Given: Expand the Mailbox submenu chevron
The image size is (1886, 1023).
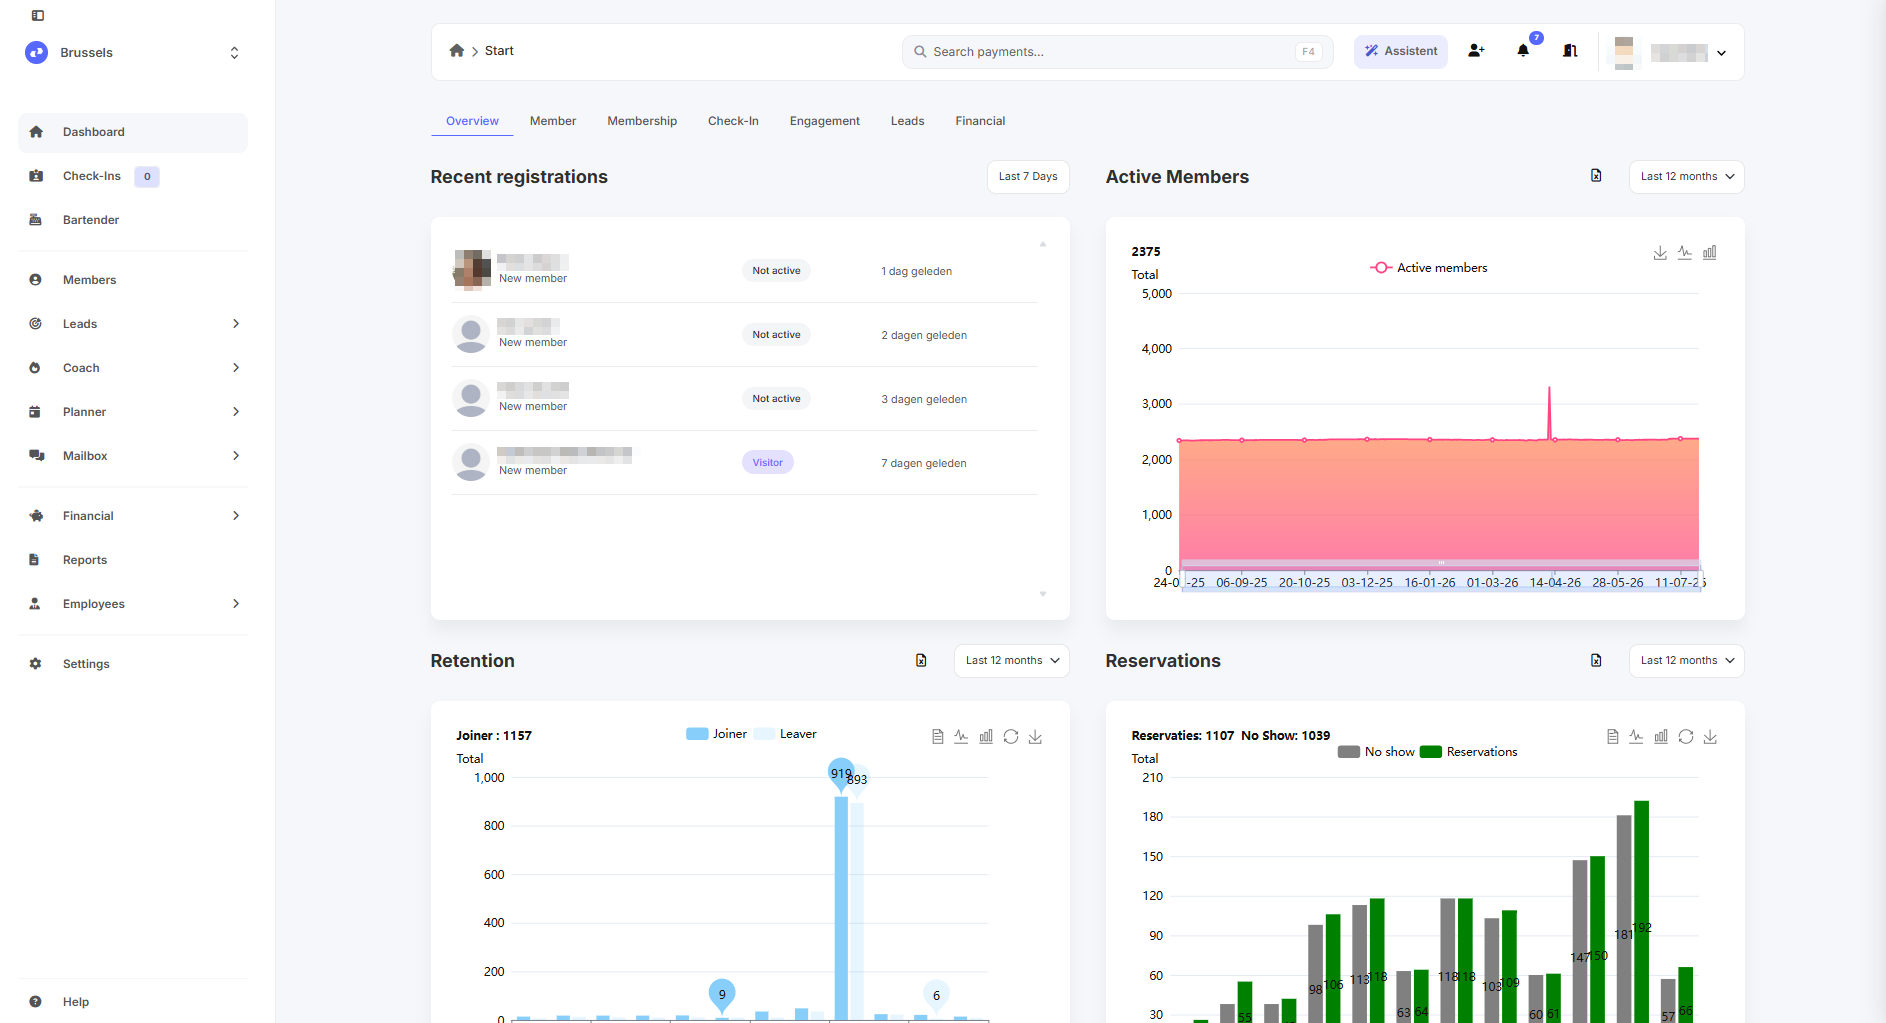Looking at the screenshot, I should coord(236,456).
